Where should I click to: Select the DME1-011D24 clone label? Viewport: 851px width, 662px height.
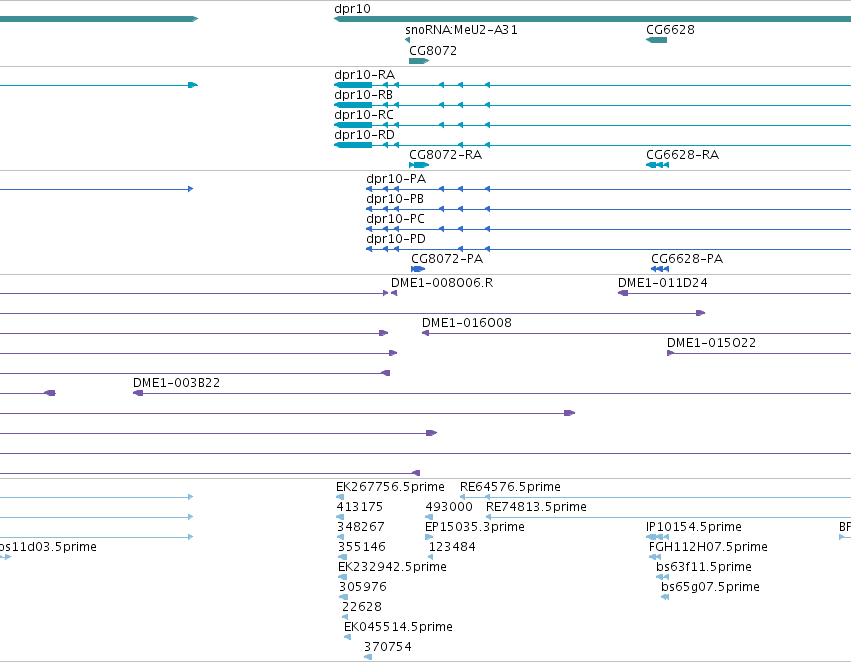[663, 283]
